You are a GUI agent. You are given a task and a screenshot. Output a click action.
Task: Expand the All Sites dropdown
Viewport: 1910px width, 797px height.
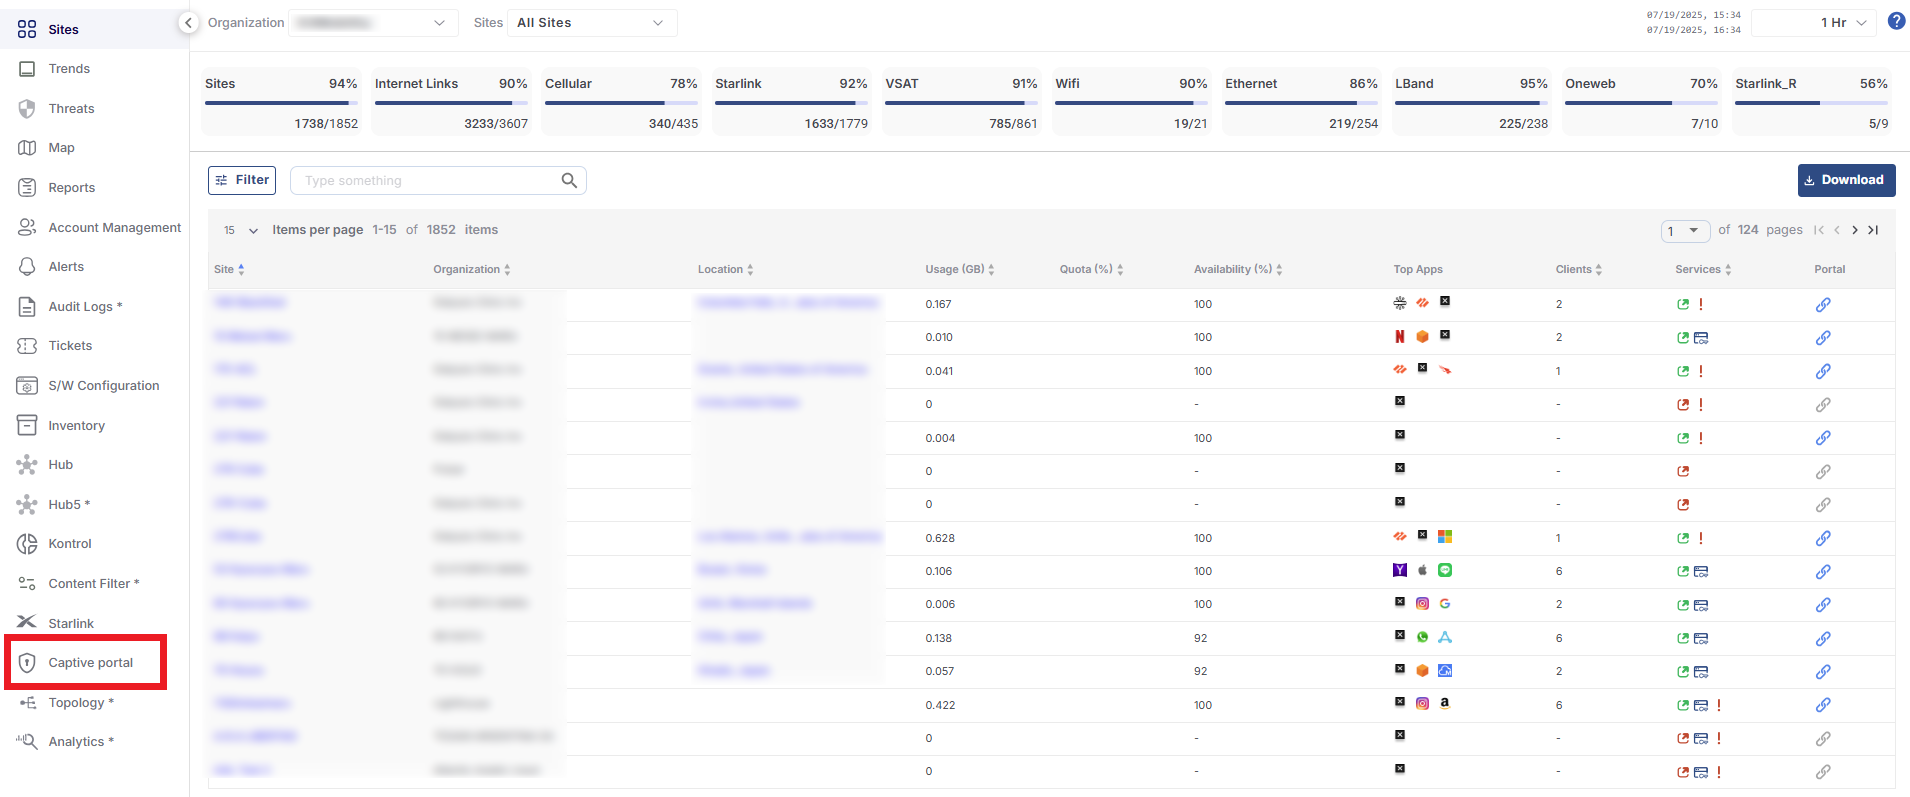coord(591,23)
